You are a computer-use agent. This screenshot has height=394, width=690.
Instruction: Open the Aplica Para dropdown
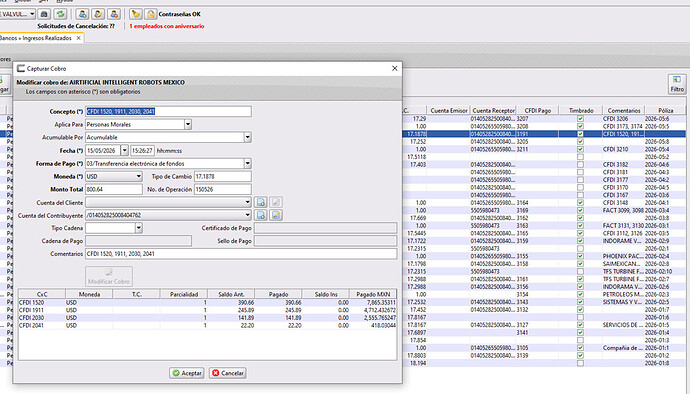click(188, 125)
